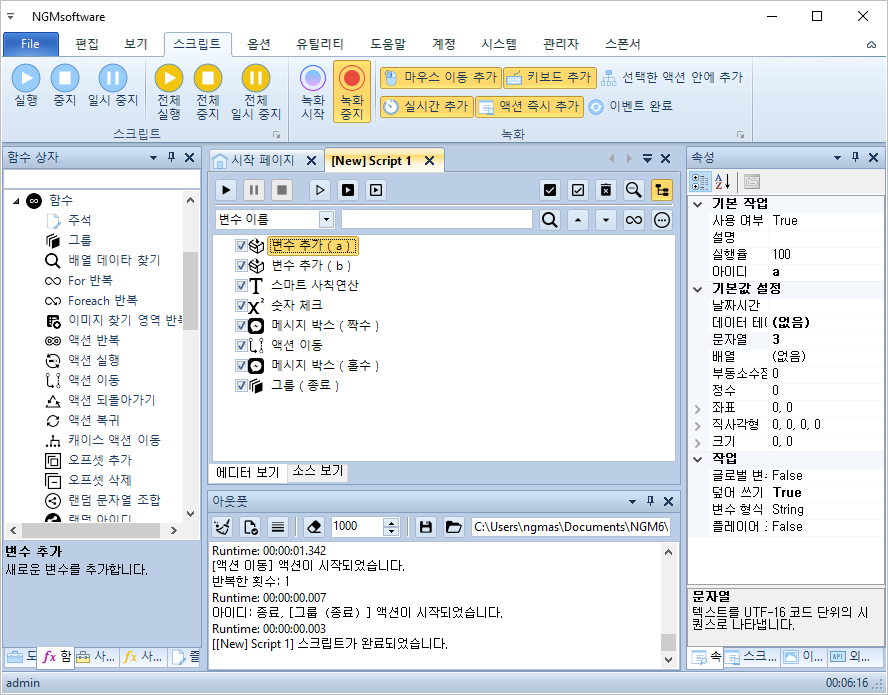Click the eraser clear output icon
Image resolution: width=888 pixels, height=695 pixels.
314,527
